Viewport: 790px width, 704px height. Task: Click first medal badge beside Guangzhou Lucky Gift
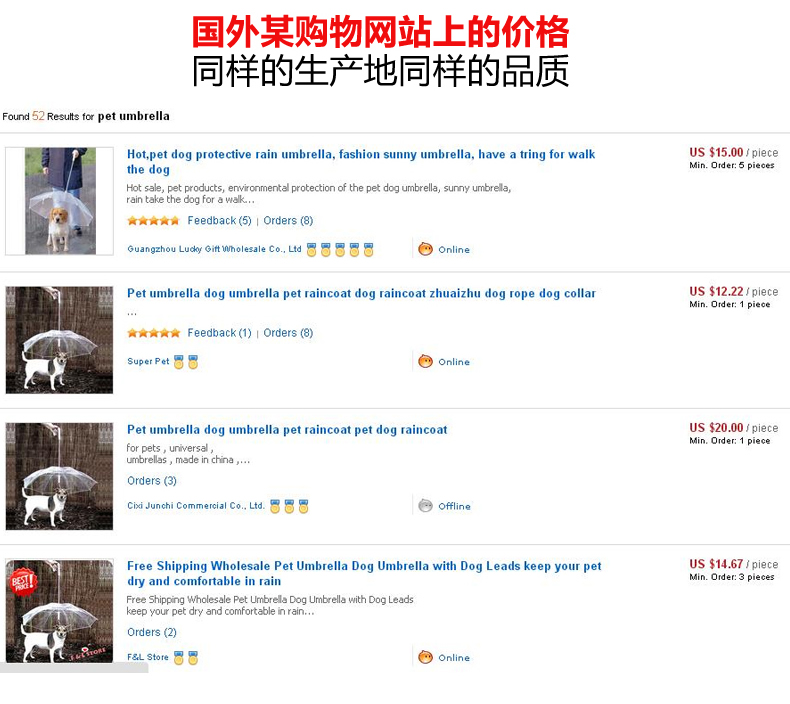[311, 249]
